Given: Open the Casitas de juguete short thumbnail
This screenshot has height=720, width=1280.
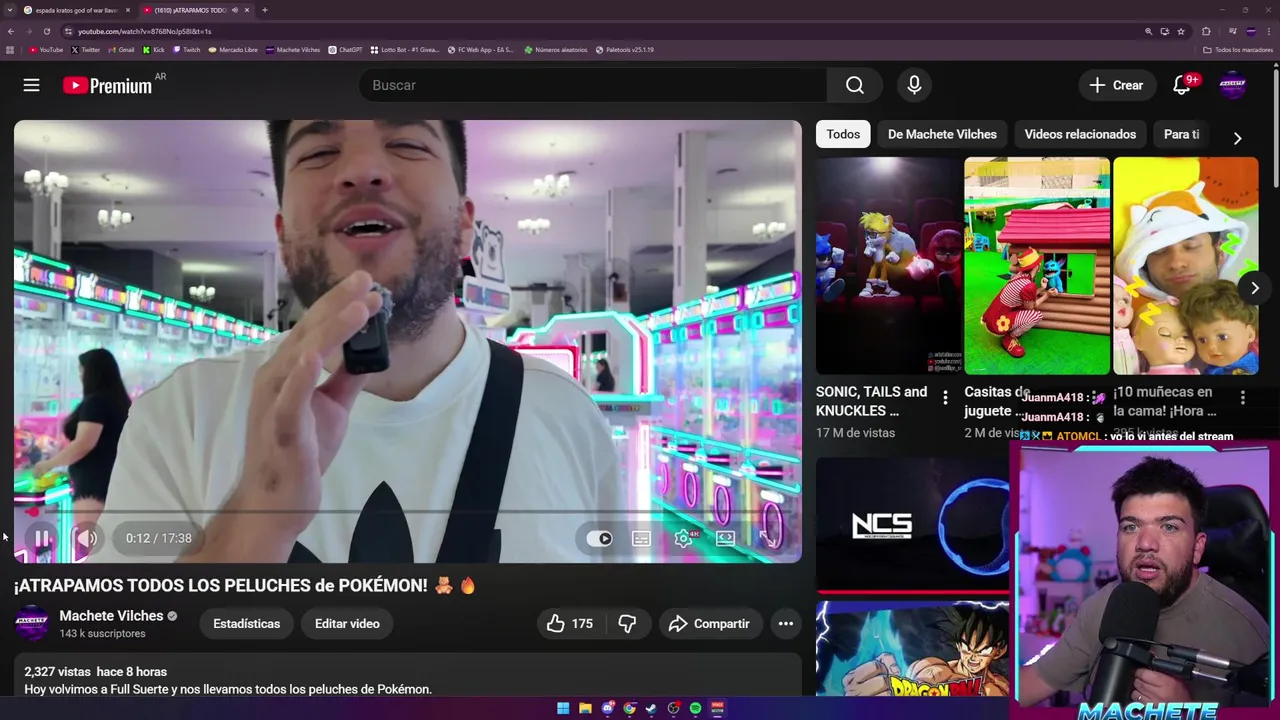Looking at the screenshot, I should point(1037,266).
